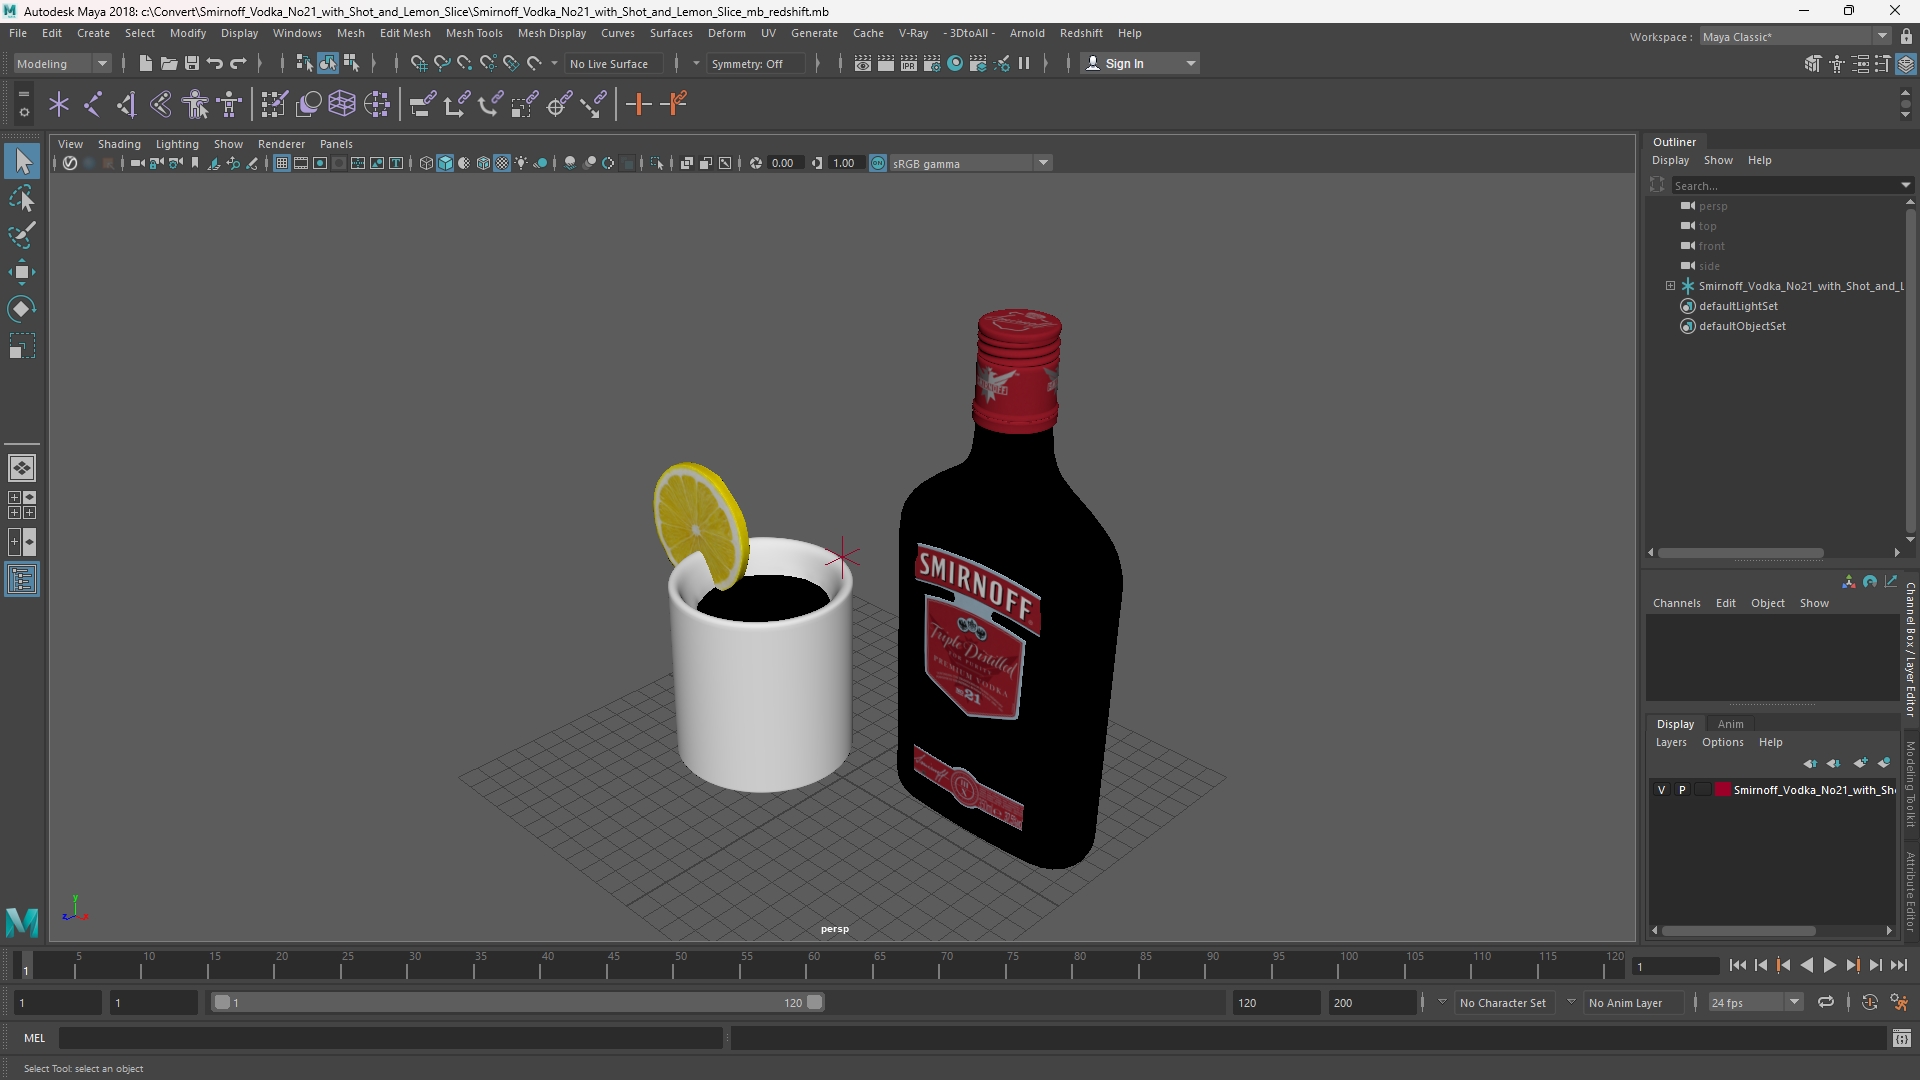The height and width of the screenshot is (1080, 1920).
Task: Toggle the Auto Key button
Action: pyautogui.click(x=1870, y=1002)
